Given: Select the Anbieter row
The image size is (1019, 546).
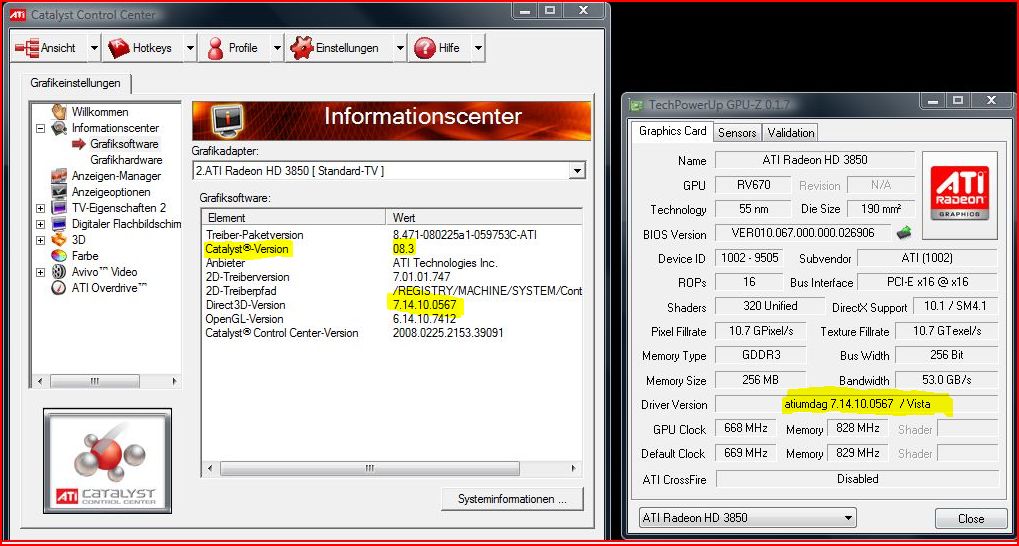Looking at the screenshot, I should [391, 263].
